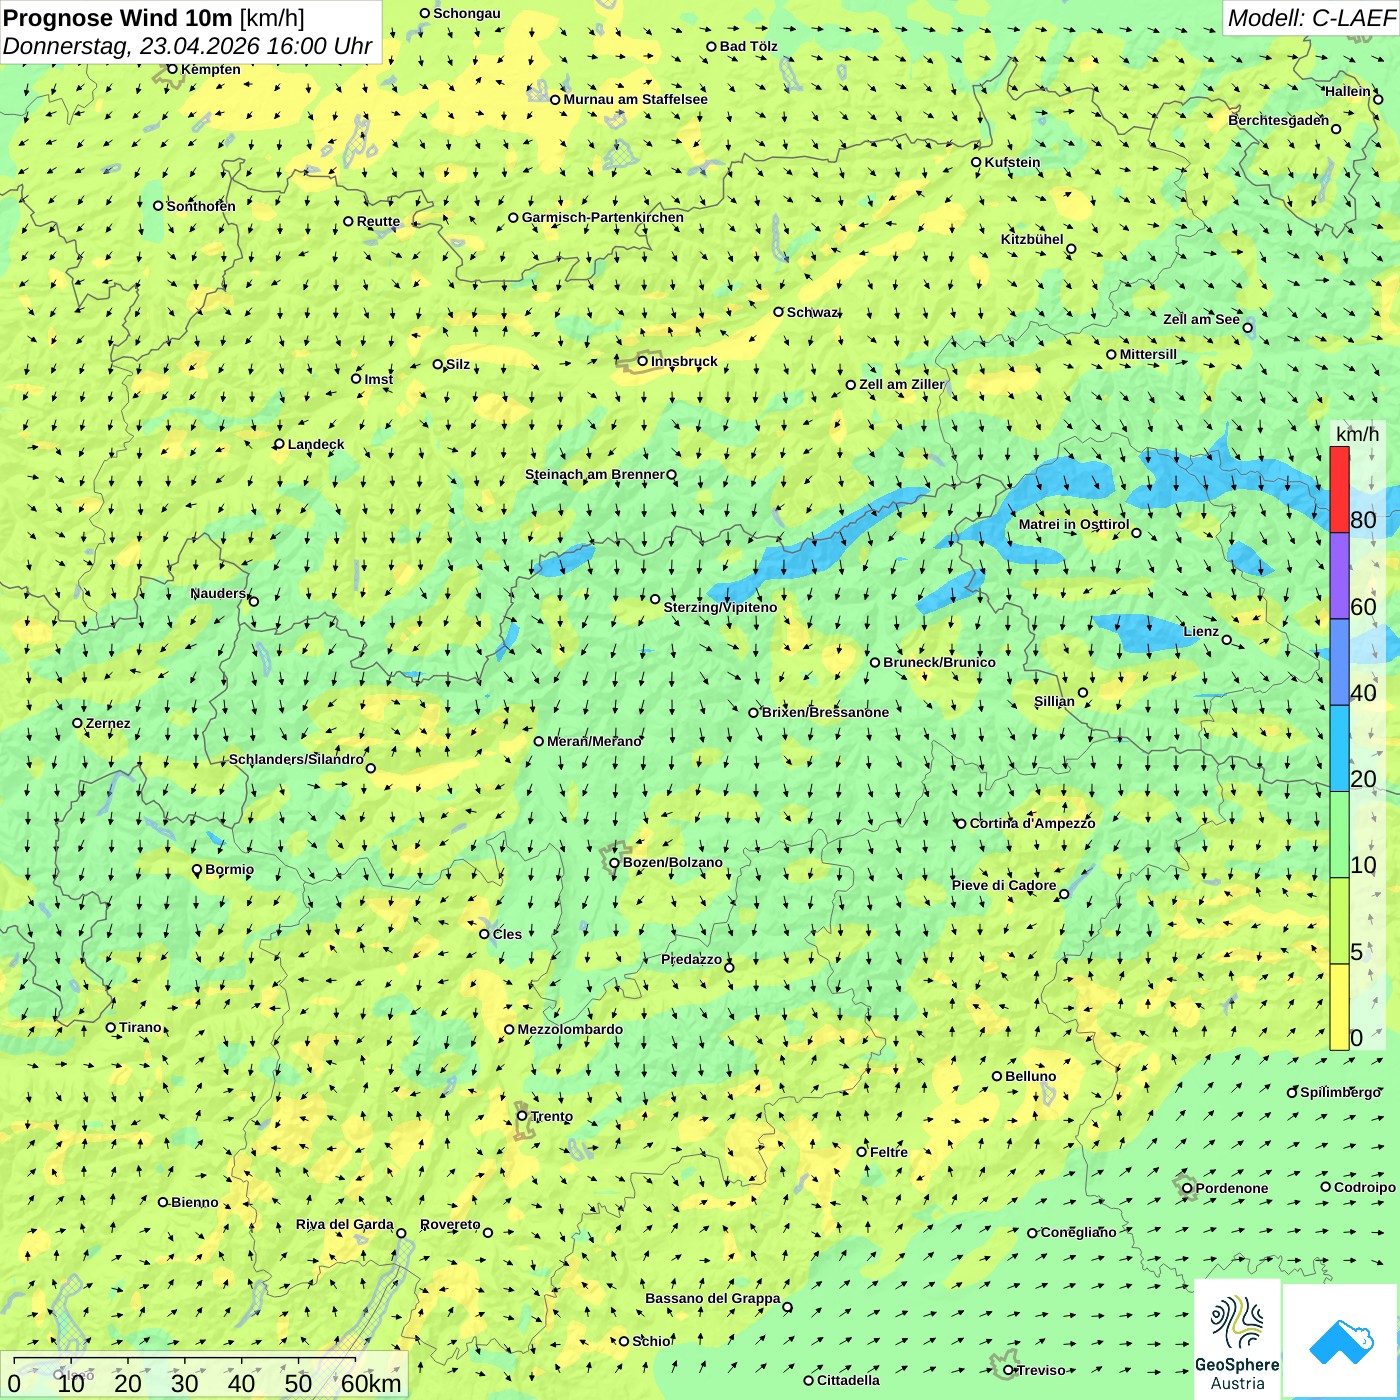This screenshot has width=1400, height=1400.
Task: Click the 'Bienno' label
Action: pos(194,1202)
